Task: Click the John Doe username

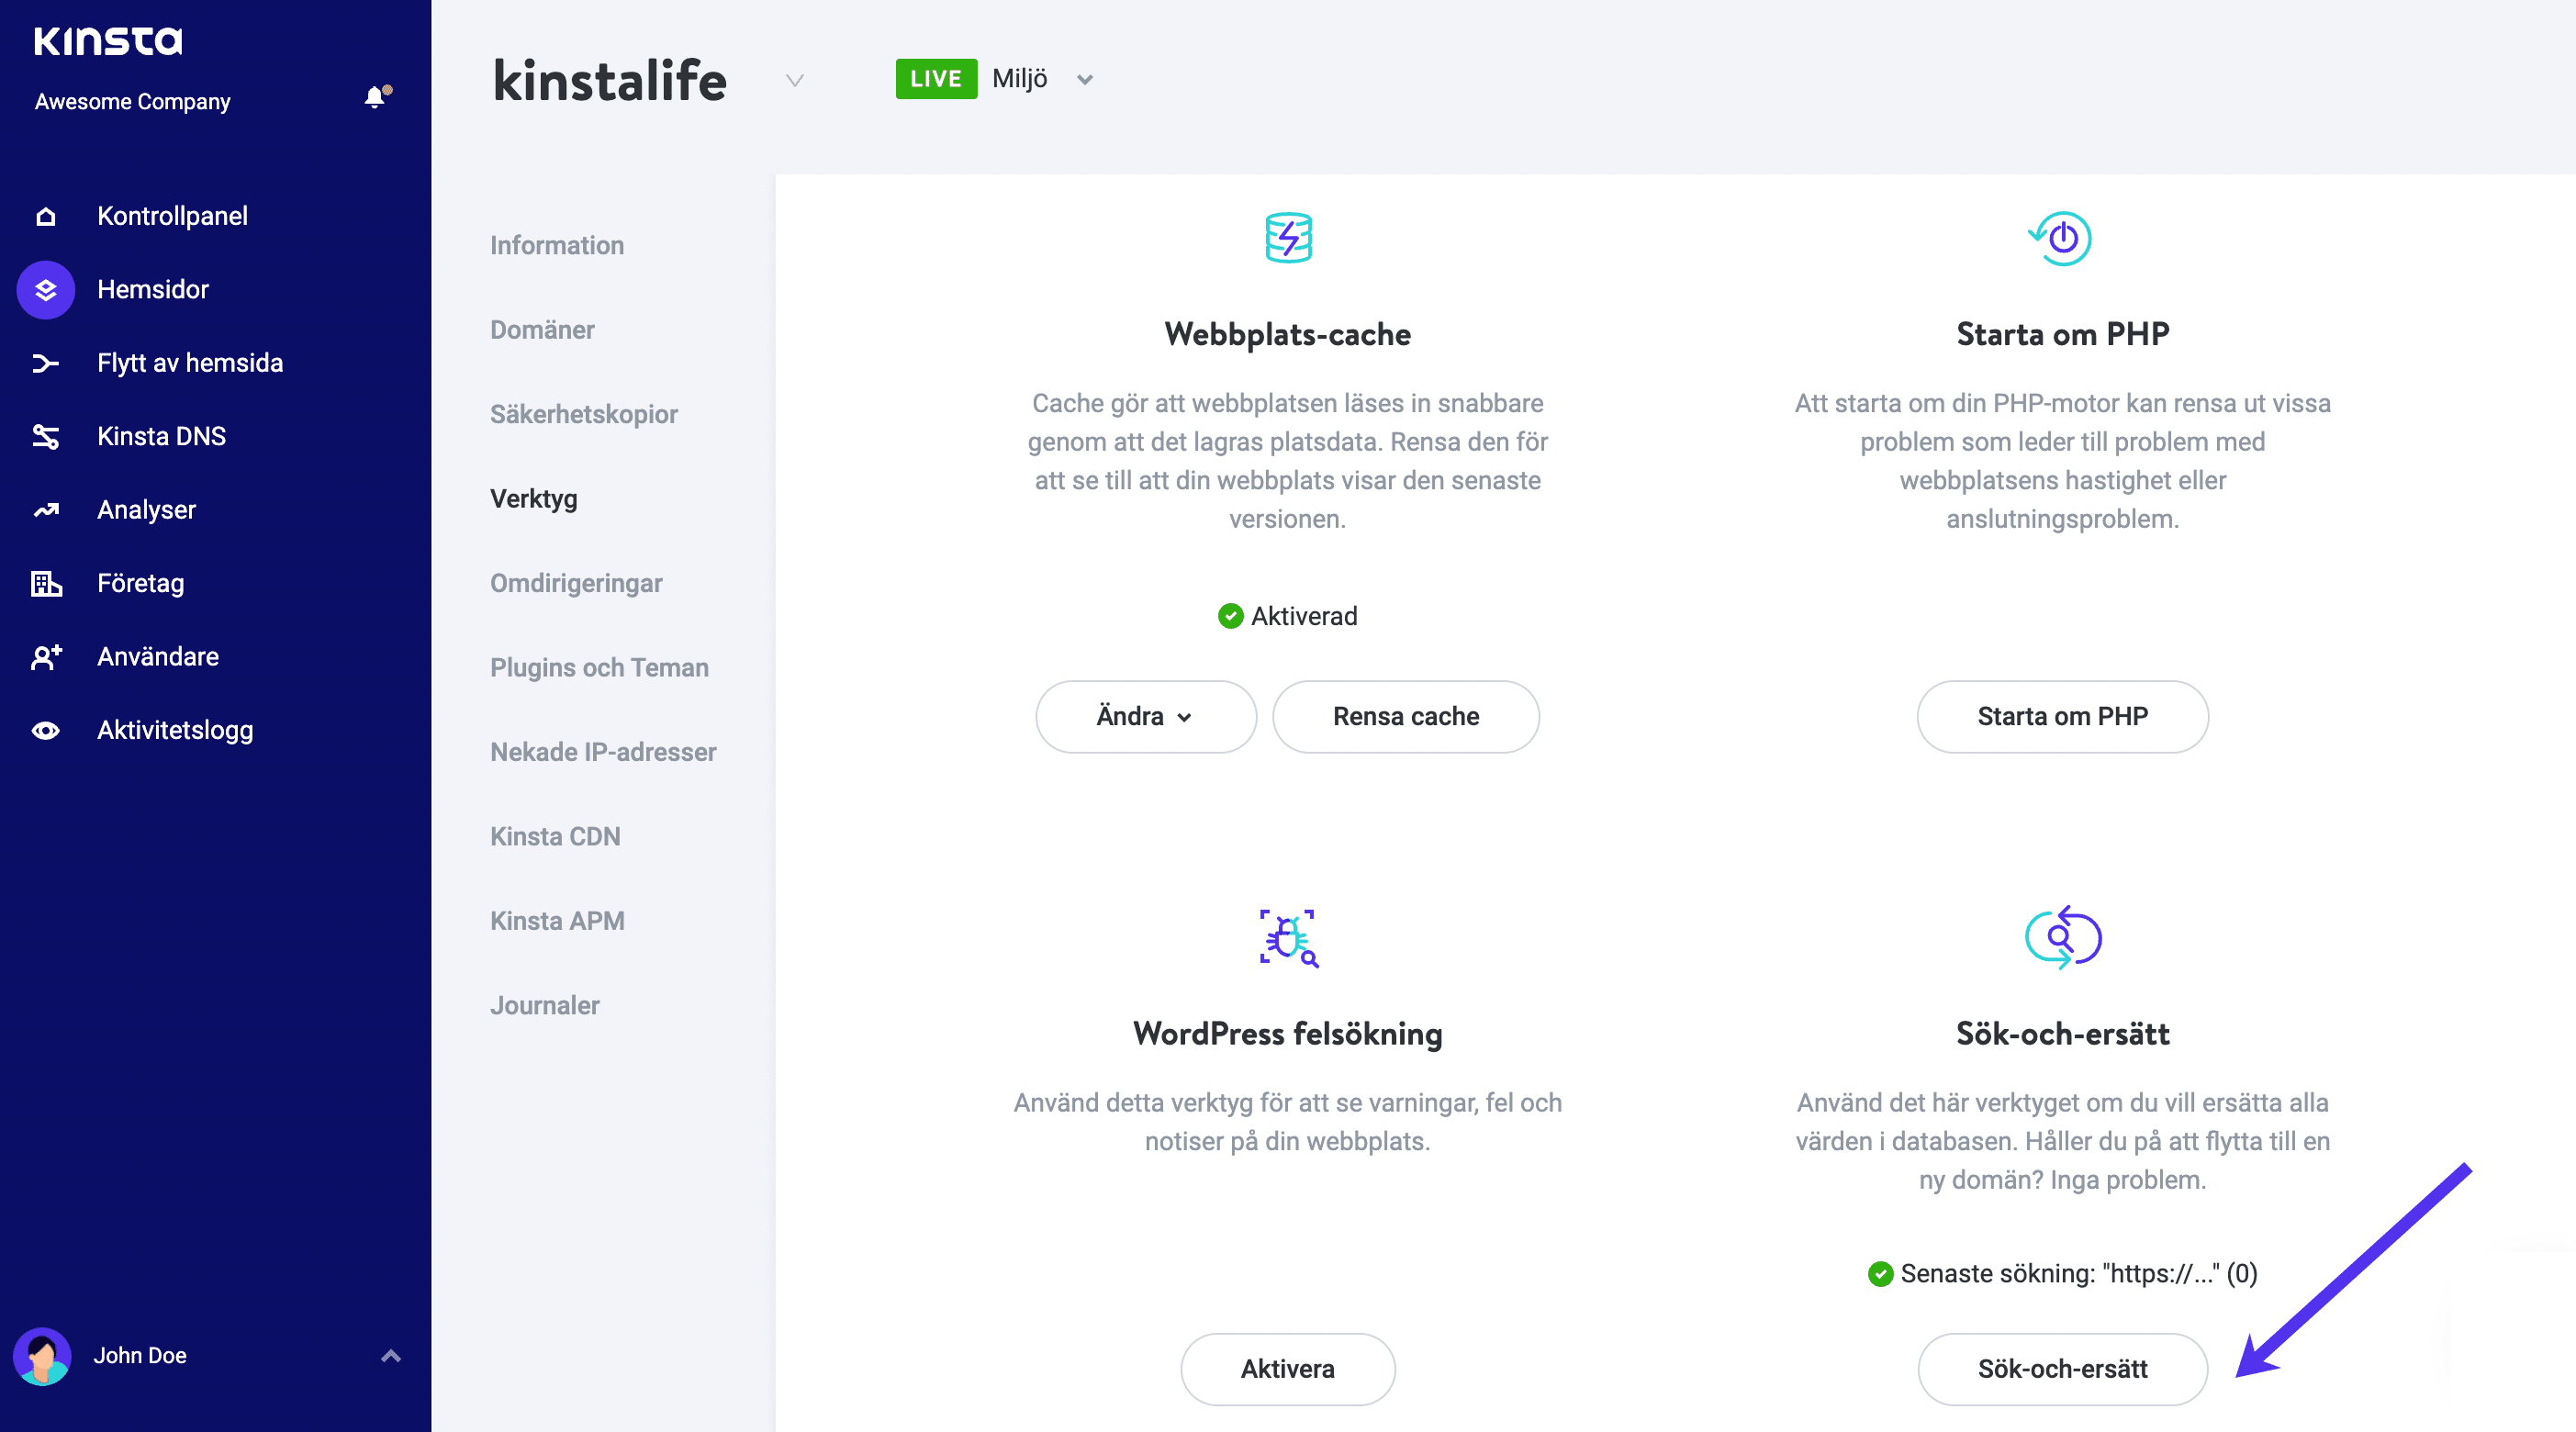Action: [x=140, y=1356]
